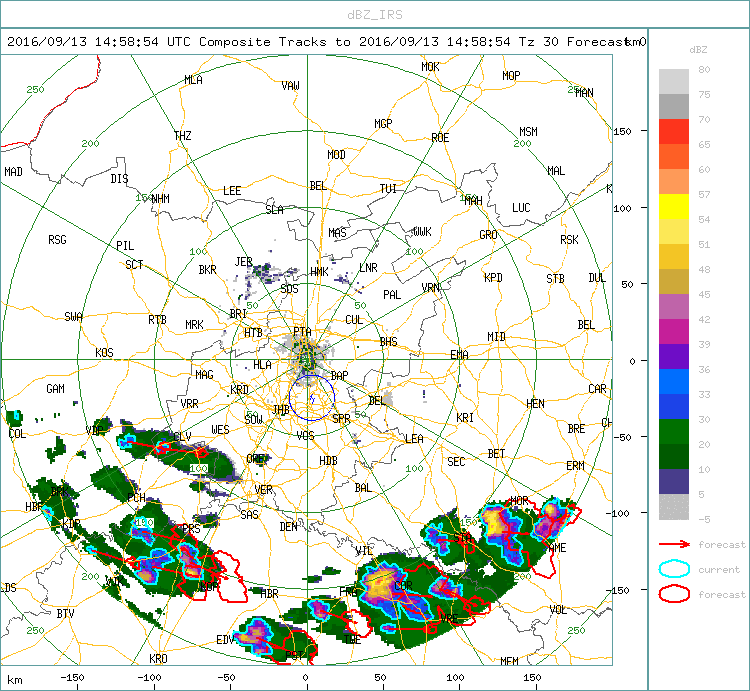Click the red forecast ellipse legend icon

coord(674,594)
